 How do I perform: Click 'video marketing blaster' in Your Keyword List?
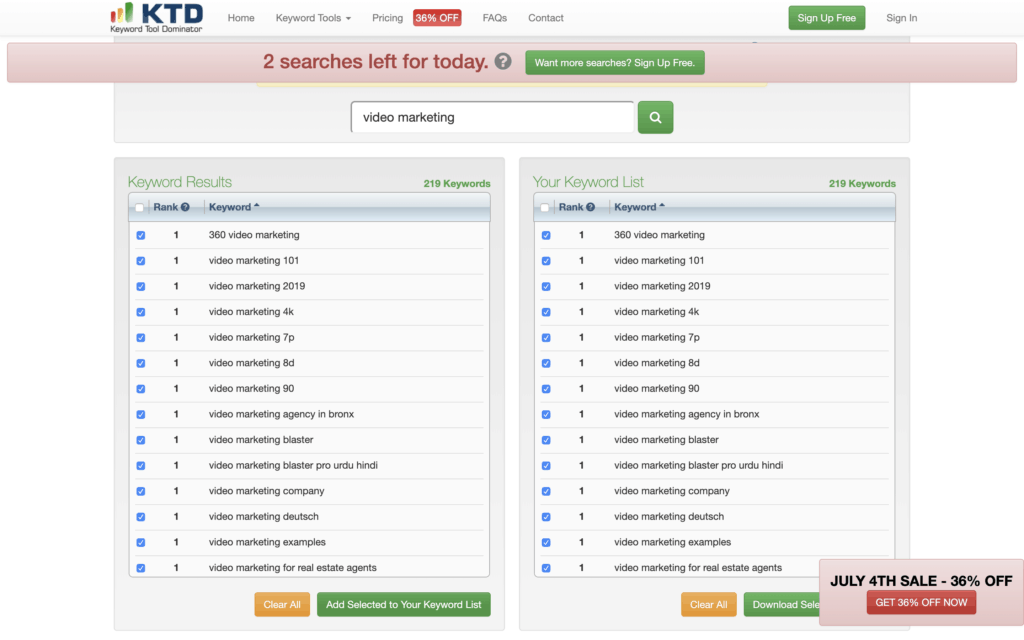pos(666,440)
